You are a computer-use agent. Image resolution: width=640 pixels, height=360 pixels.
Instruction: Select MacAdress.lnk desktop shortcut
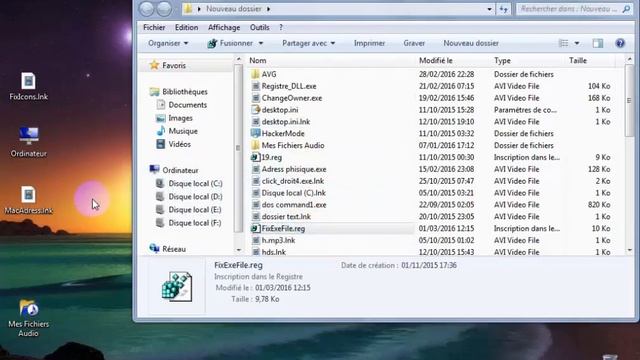29,200
